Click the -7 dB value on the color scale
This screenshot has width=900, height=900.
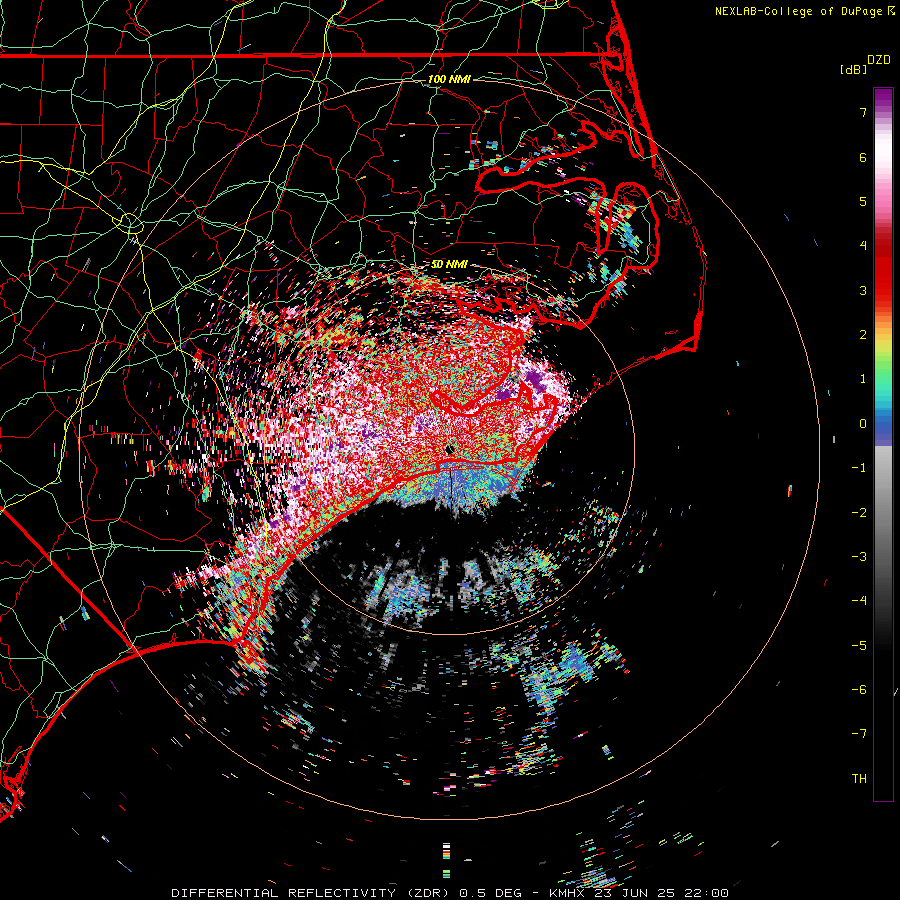tap(859, 734)
